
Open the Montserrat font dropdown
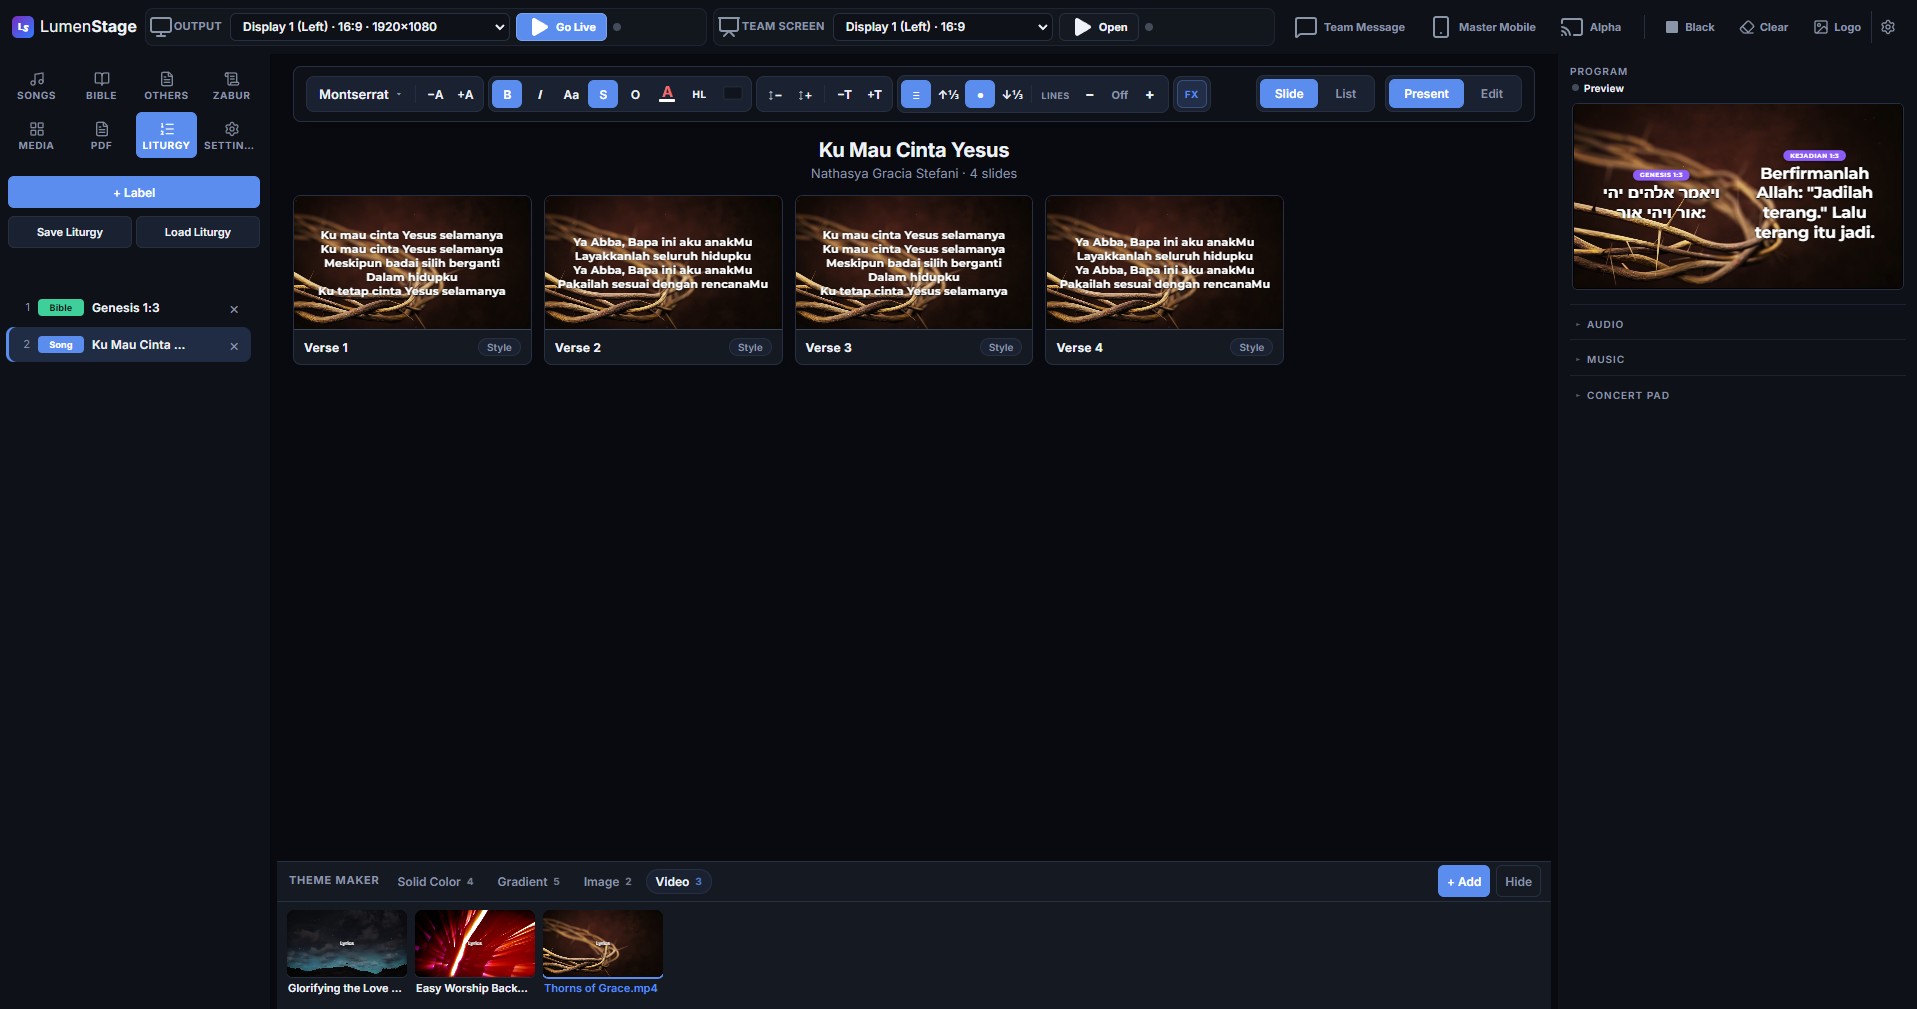pyautogui.click(x=360, y=95)
